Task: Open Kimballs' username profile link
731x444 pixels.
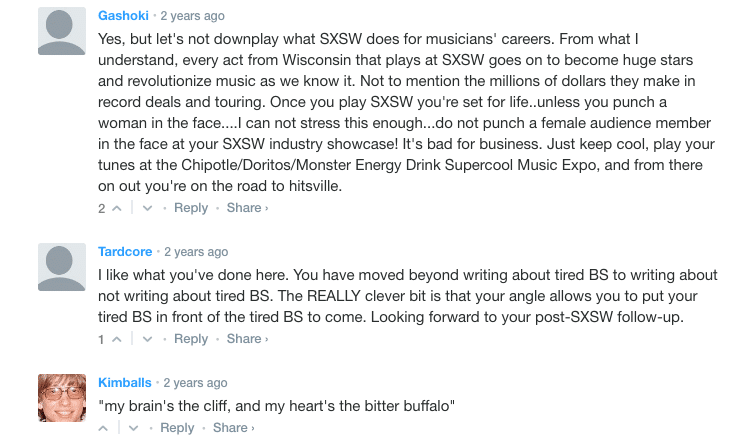Action: (125, 383)
